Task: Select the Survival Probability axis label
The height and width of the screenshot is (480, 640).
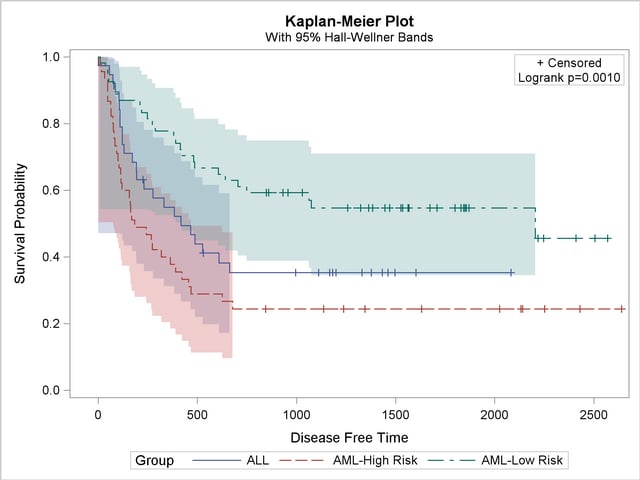Action: coord(20,223)
